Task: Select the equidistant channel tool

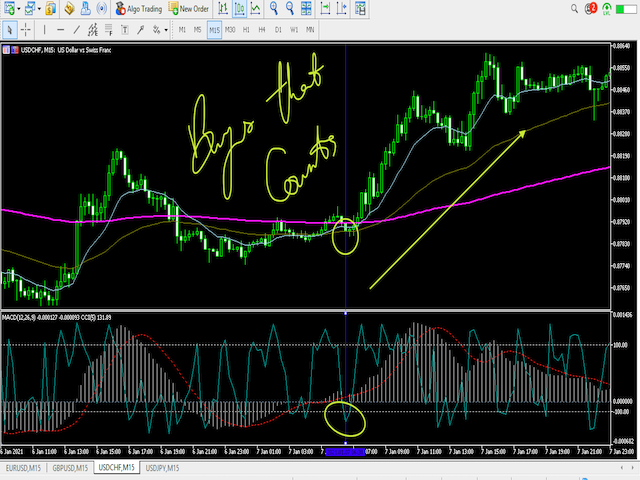Action: point(93,30)
